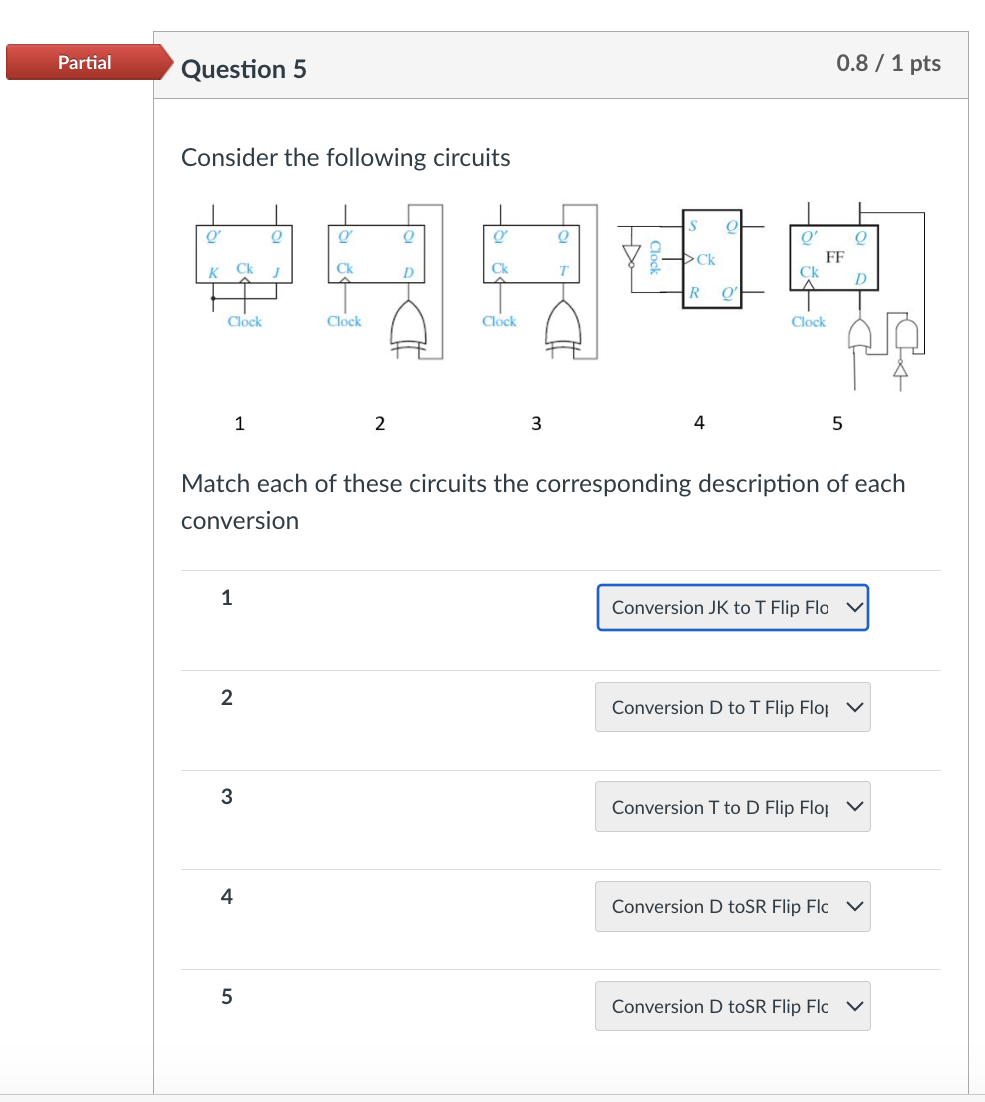
Task: Open the dropdown for circuit 2
Action: pyautogui.click(x=731, y=707)
